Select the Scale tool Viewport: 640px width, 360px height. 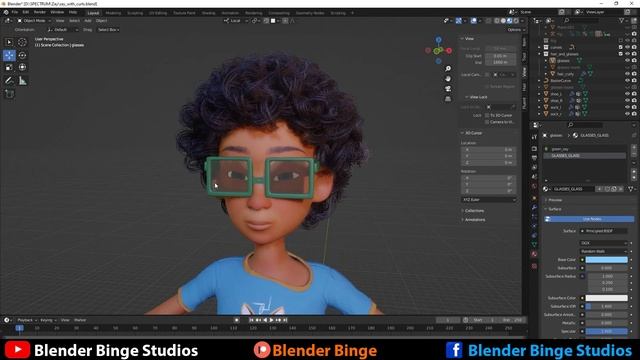9,67
